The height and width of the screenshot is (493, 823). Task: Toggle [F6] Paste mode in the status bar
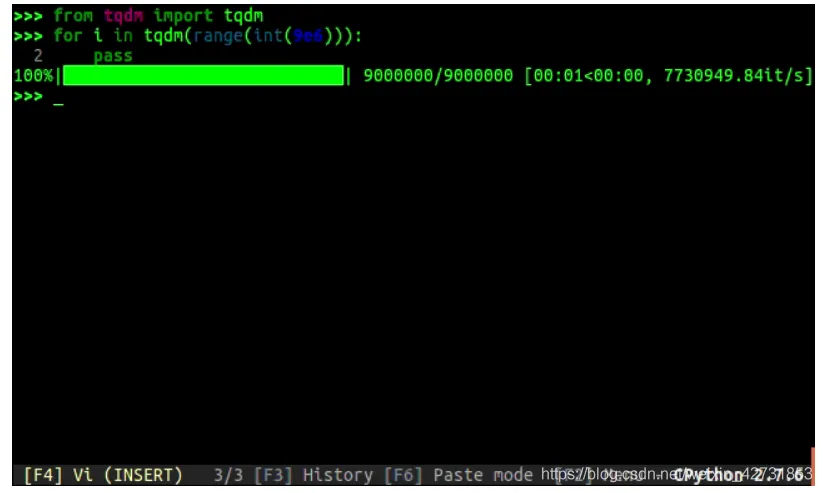pyautogui.click(x=458, y=475)
